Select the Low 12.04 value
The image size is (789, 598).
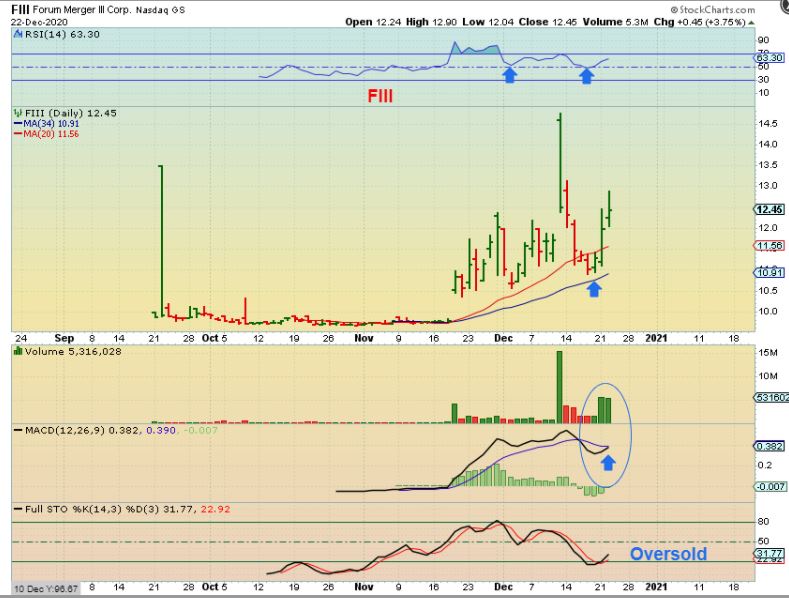tap(486, 22)
